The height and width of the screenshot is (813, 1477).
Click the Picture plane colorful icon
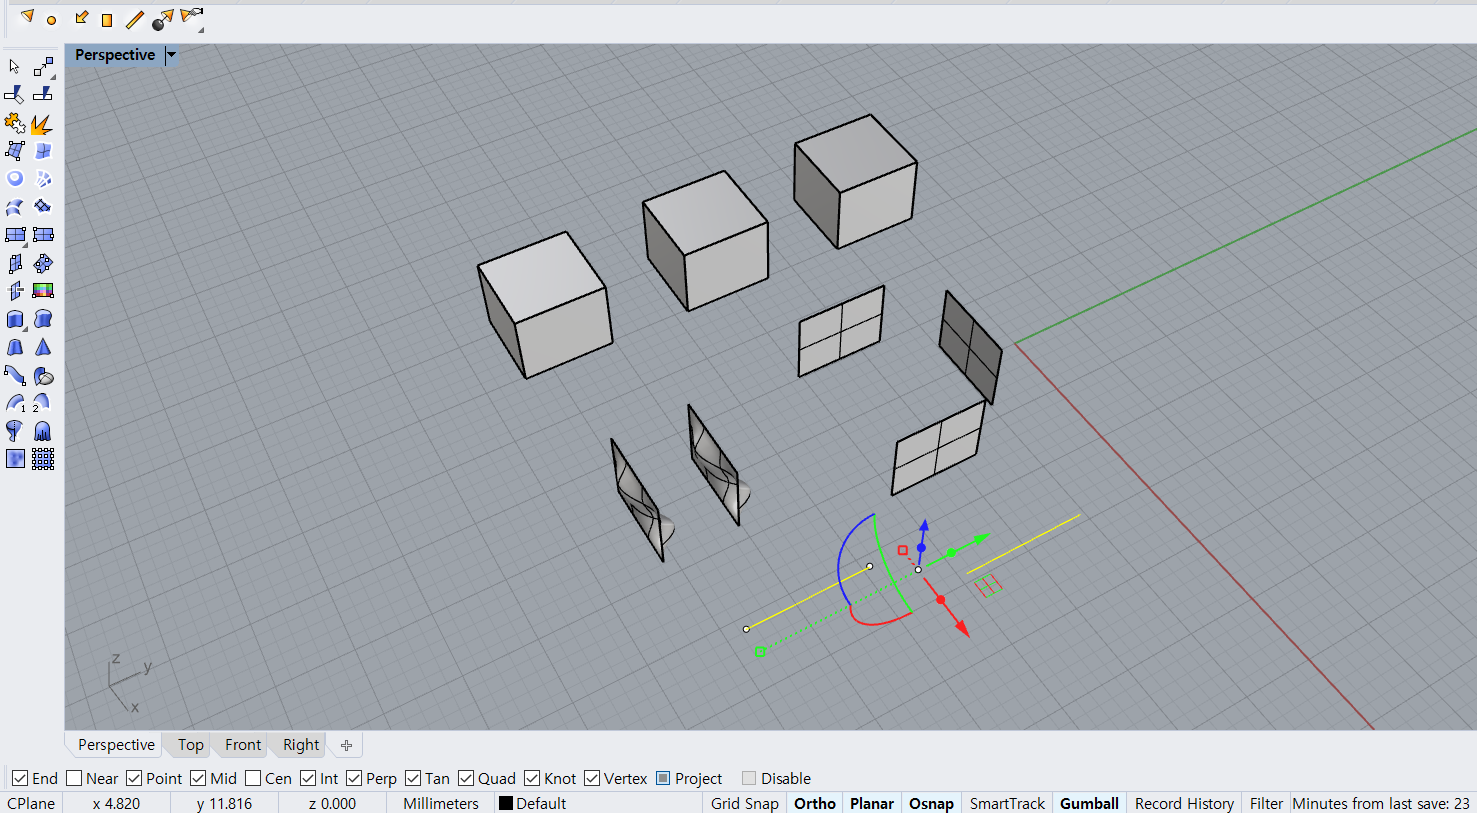(x=43, y=291)
